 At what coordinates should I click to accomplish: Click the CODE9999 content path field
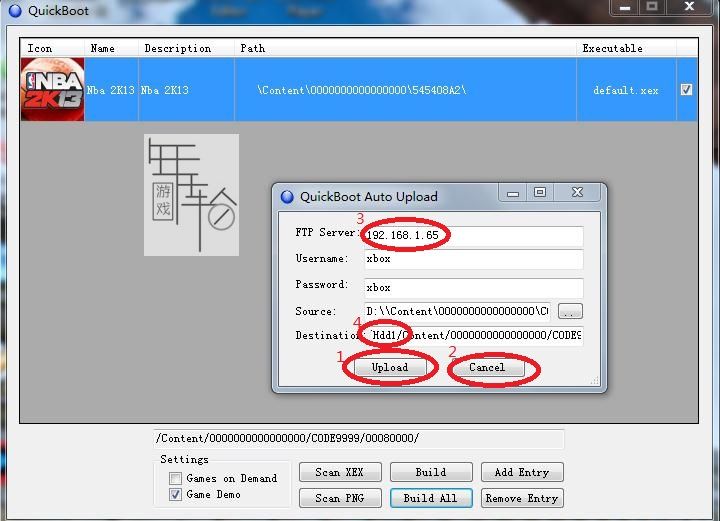[x=359, y=438]
